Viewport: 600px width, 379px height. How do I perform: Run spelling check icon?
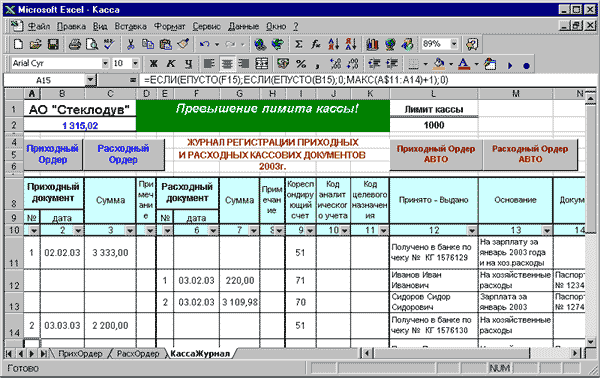tap(109, 44)
